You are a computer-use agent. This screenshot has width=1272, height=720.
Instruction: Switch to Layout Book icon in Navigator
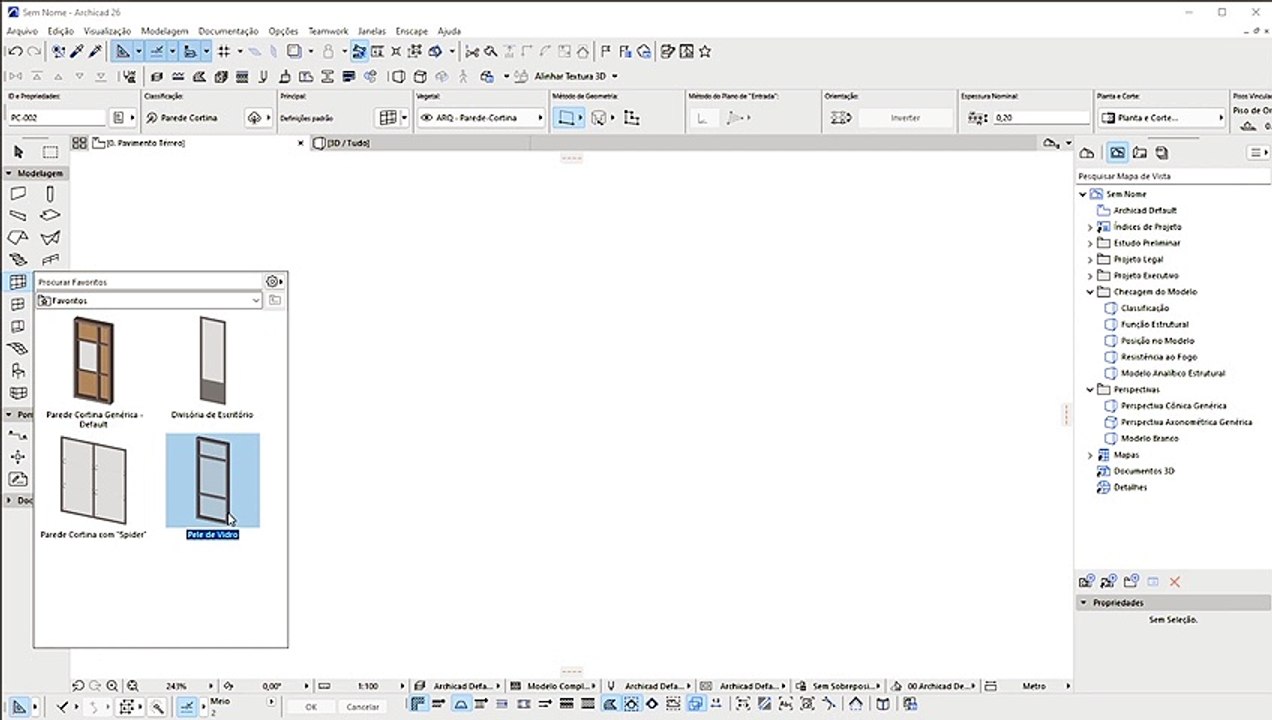tap(1139, 153)
